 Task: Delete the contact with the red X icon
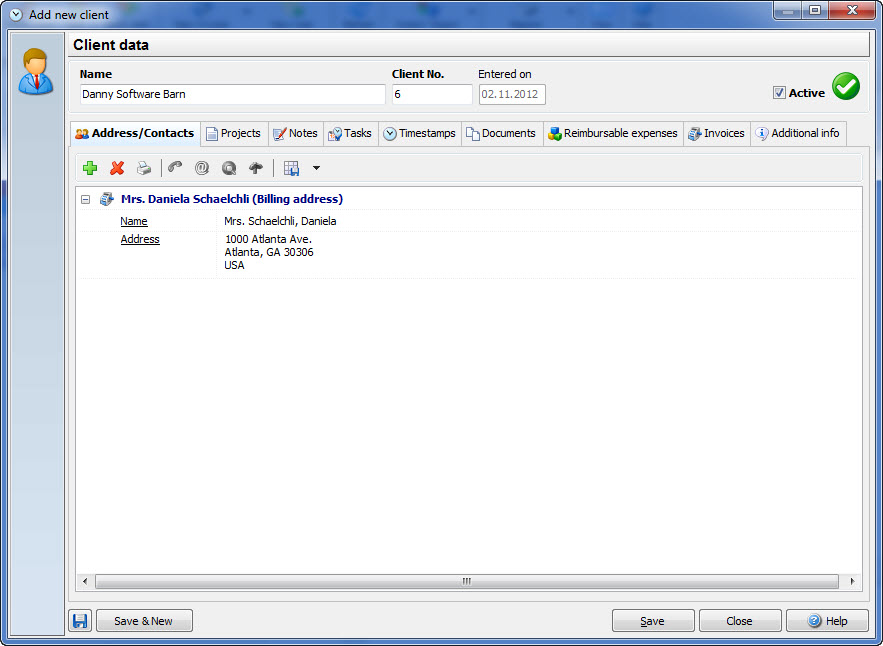[117, 168]
